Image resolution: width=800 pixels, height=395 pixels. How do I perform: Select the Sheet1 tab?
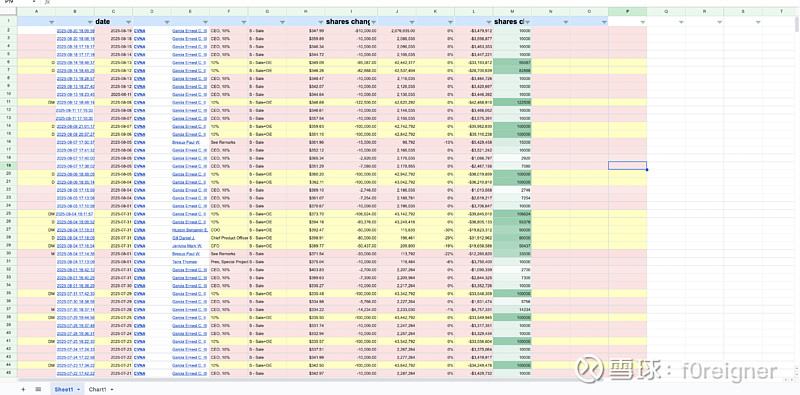point(64,389)
